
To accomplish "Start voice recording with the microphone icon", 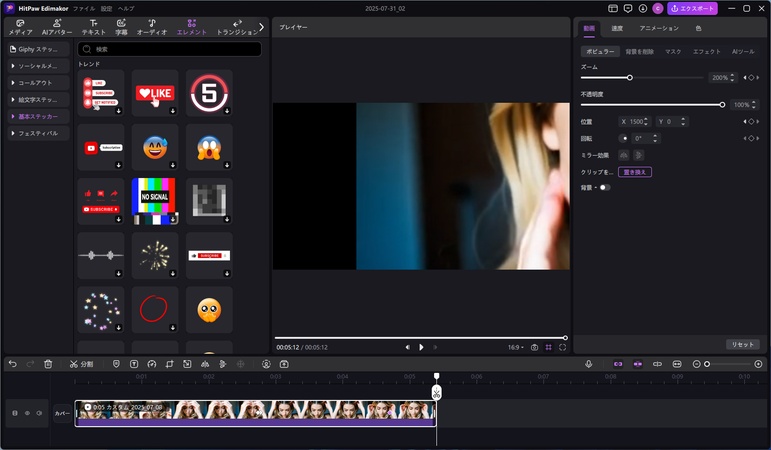I will pyautogui.click(x=589, y=364).
